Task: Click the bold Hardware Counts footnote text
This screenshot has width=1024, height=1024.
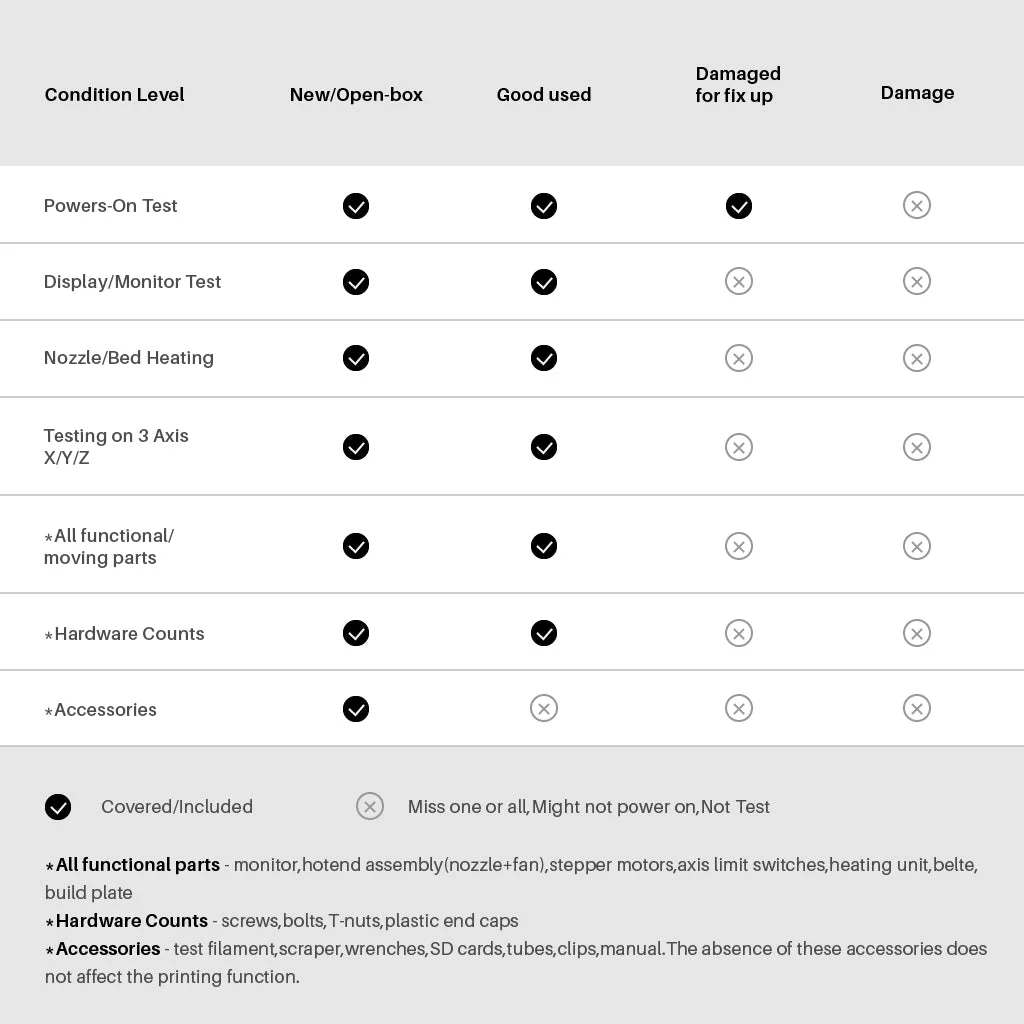Action: click(x=131, y=921)
